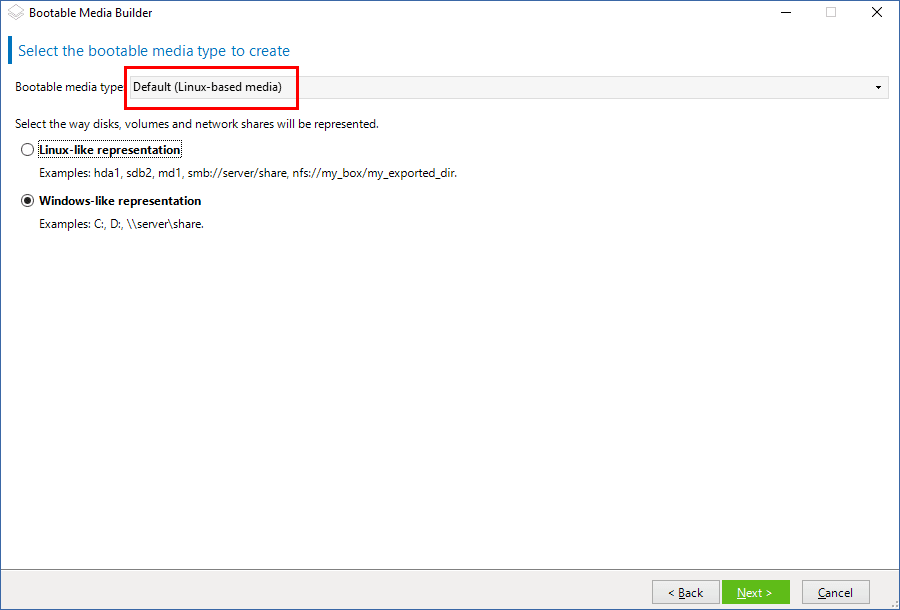Viewport: 900px width, 610px height.
Task: Click the "Linux-like representation" option label
Action: point(109,150)
